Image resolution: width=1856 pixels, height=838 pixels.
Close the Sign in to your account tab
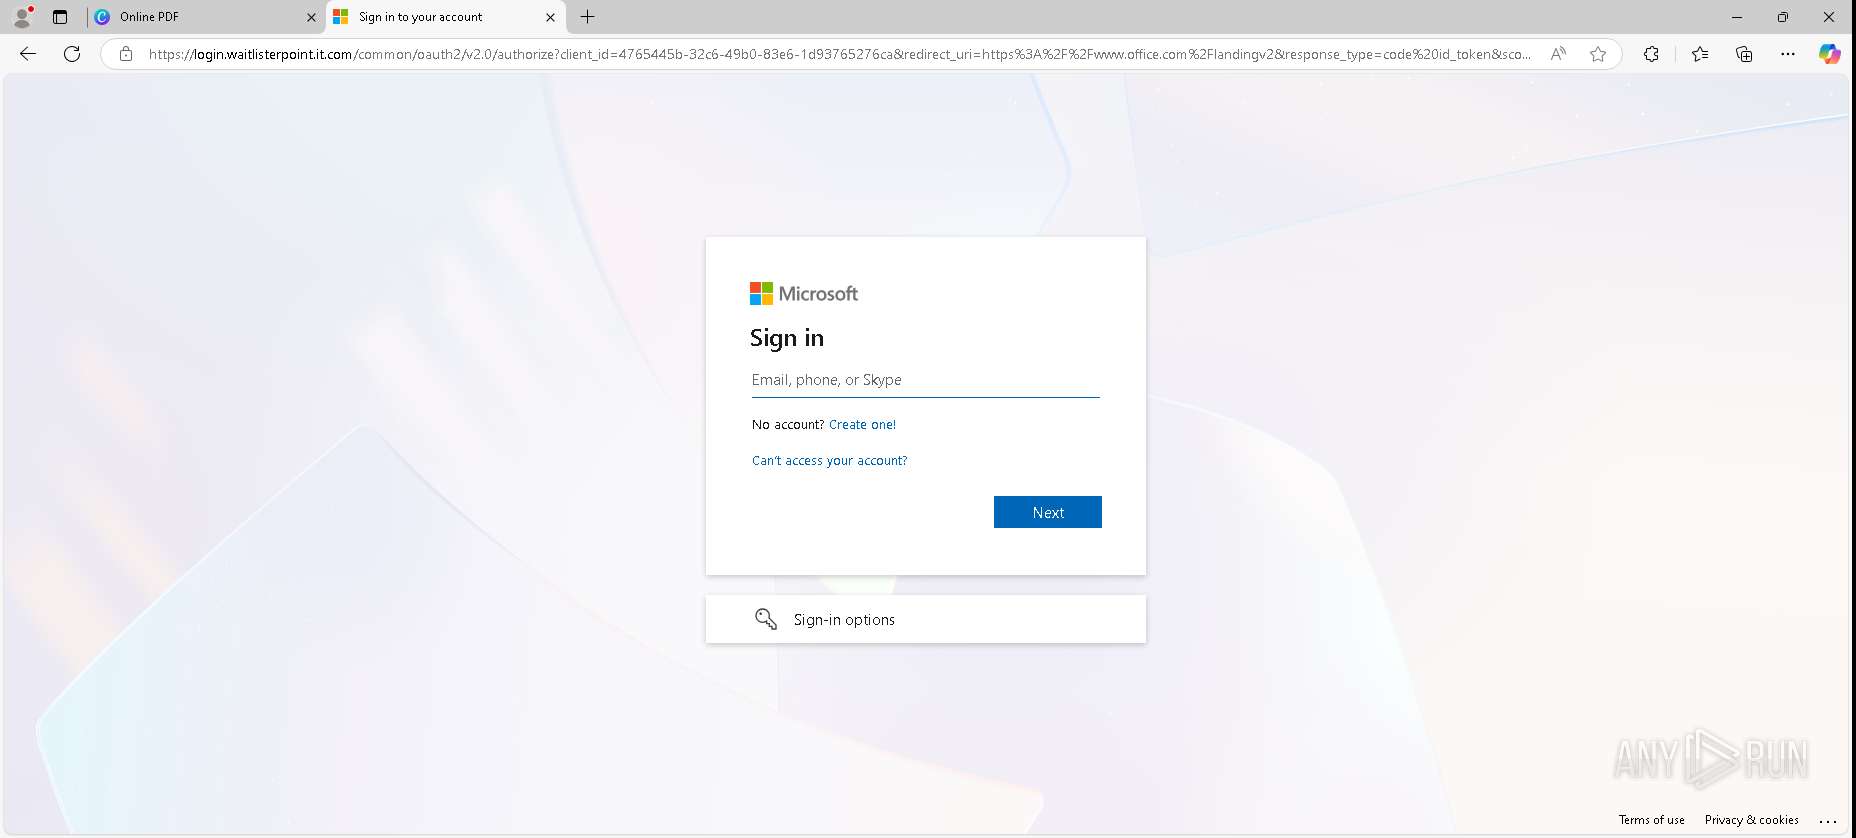pyautogui.click(x=550, y=17)
